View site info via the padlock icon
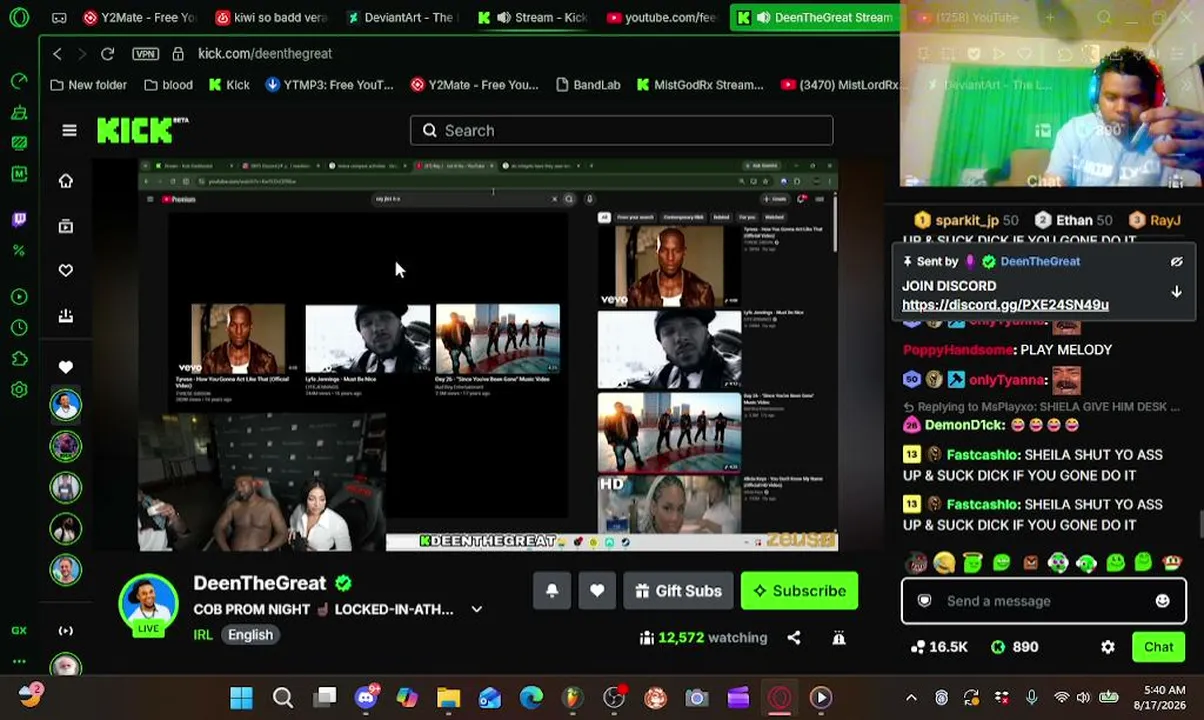The height and width of the screenshot is (720, 1204). click(178, 53)
